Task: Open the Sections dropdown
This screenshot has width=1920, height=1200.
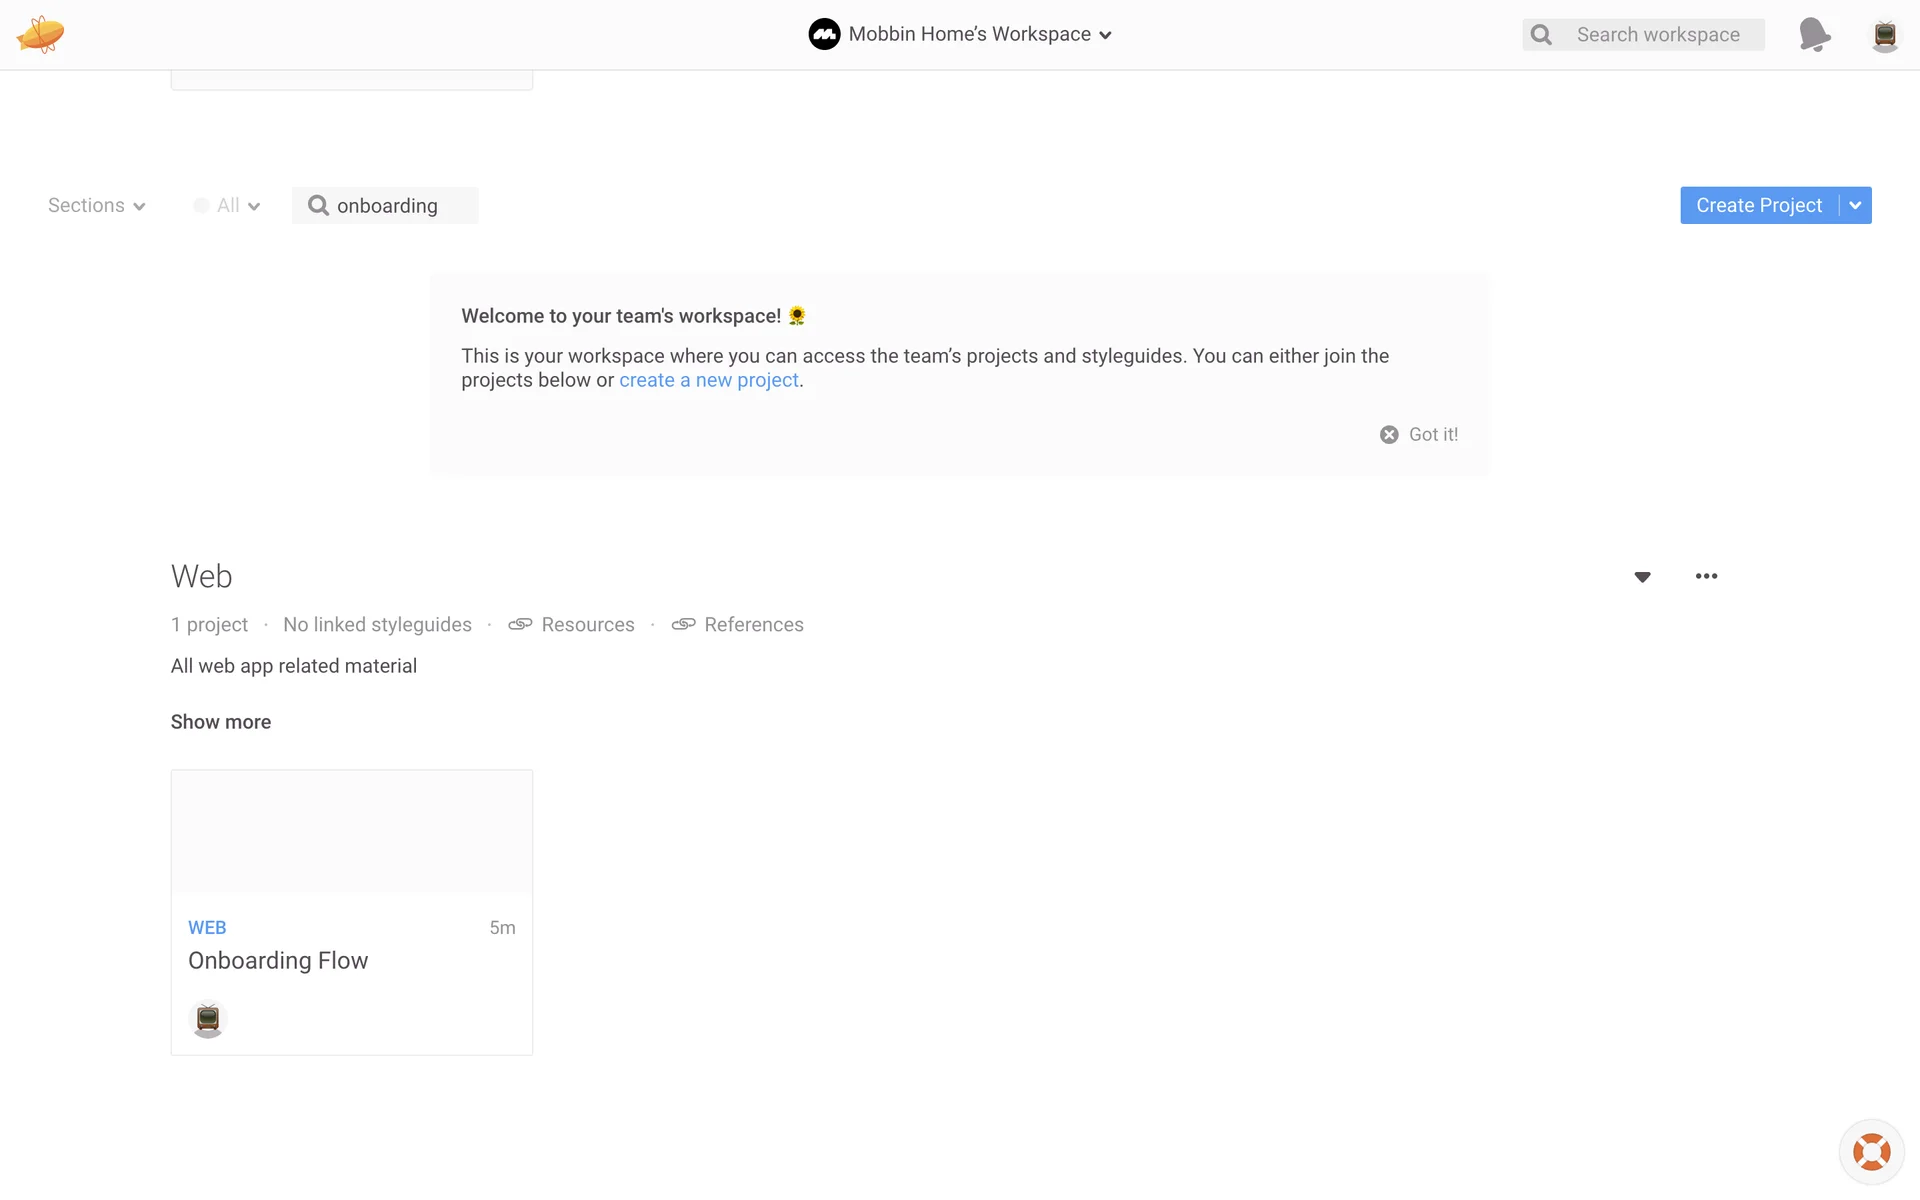Action: click(x=96, y=205)
